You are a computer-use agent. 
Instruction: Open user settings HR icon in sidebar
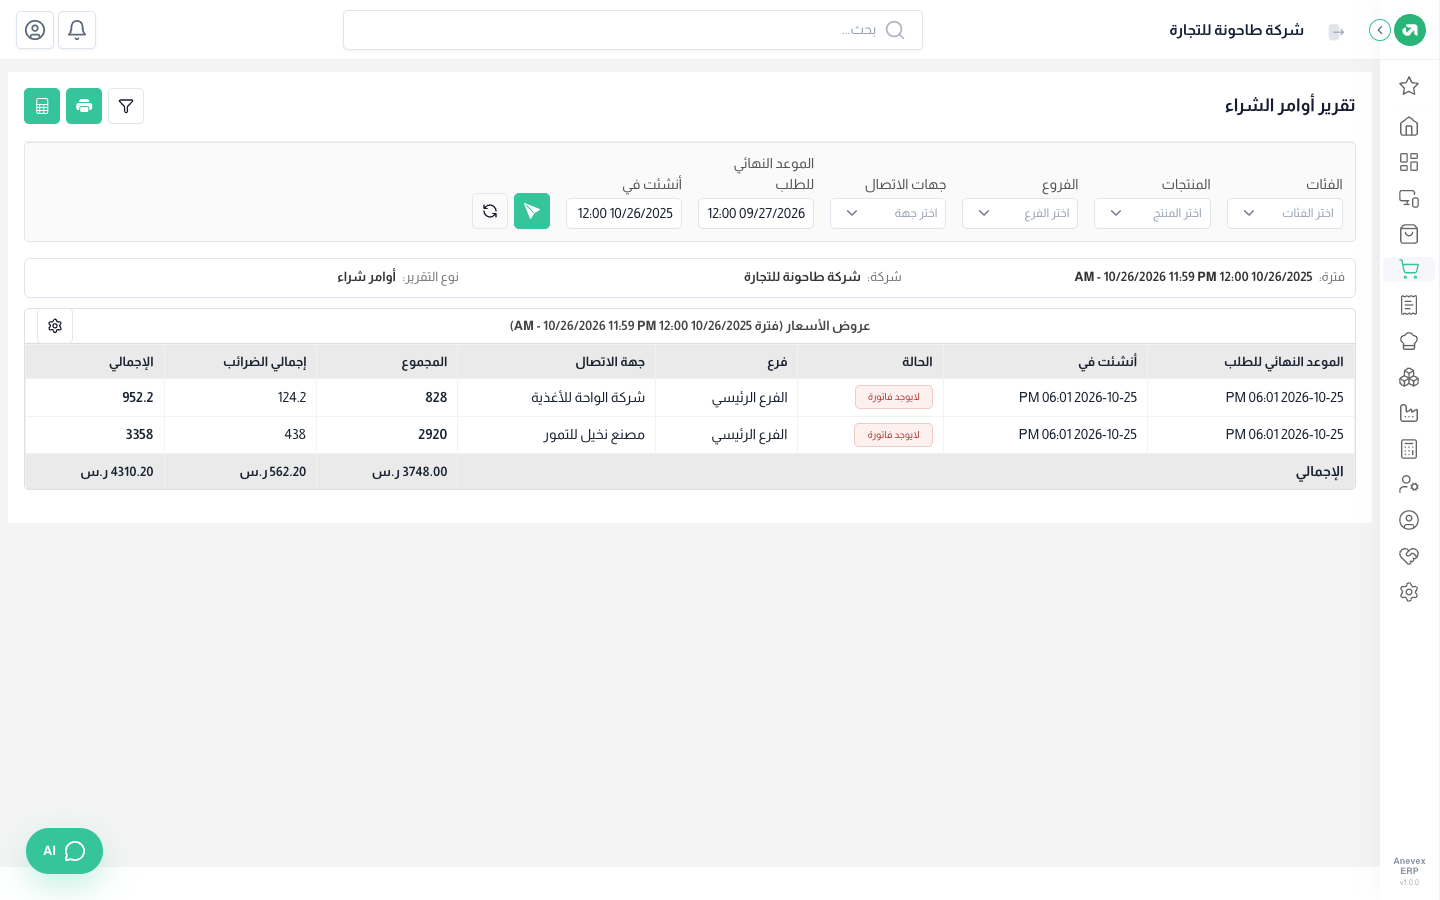[x=1409, y=484]
